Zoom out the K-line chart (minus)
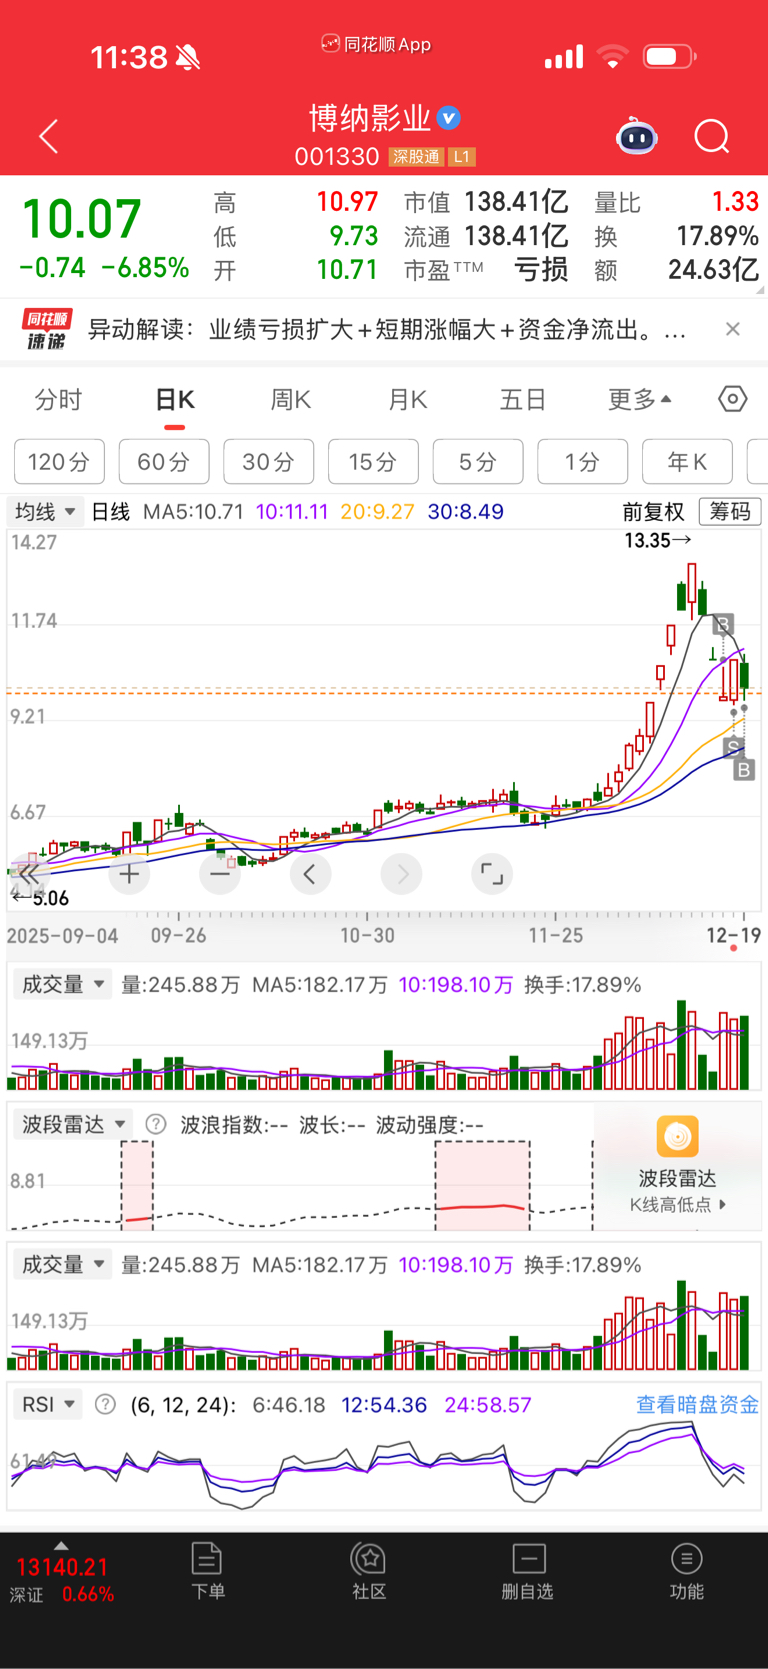This screenshot has height=1669, width=768. [x=220, y=874]
